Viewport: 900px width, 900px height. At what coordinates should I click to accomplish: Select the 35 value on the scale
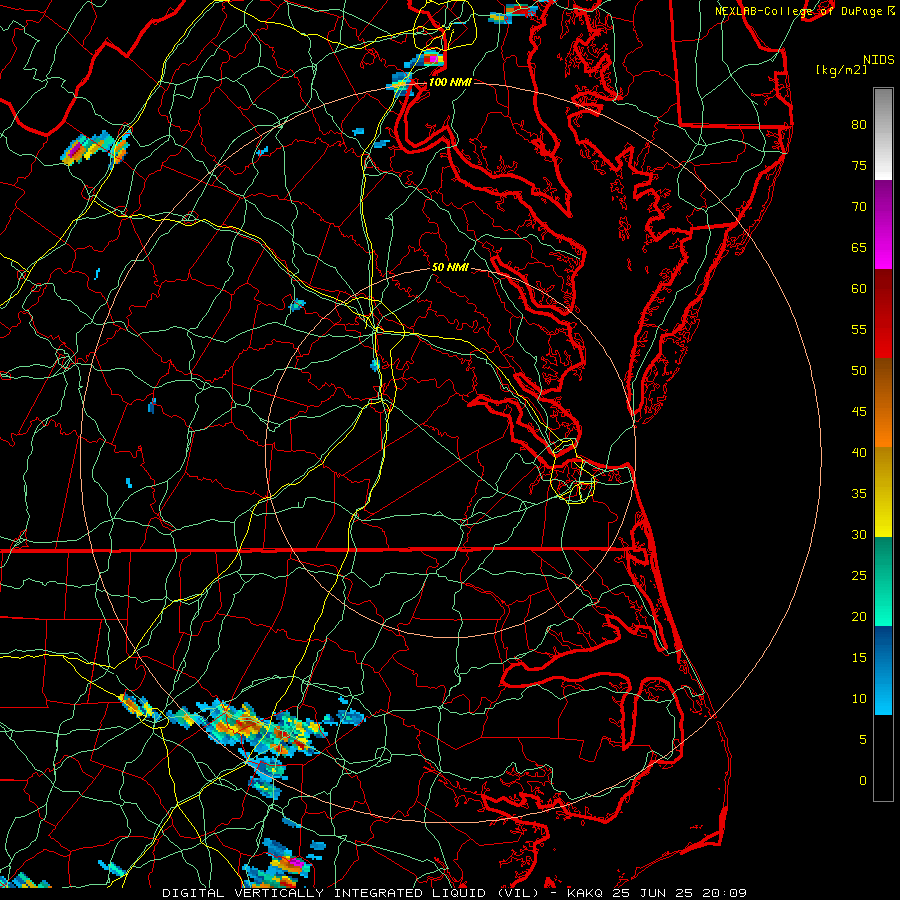tap(859, 494)
